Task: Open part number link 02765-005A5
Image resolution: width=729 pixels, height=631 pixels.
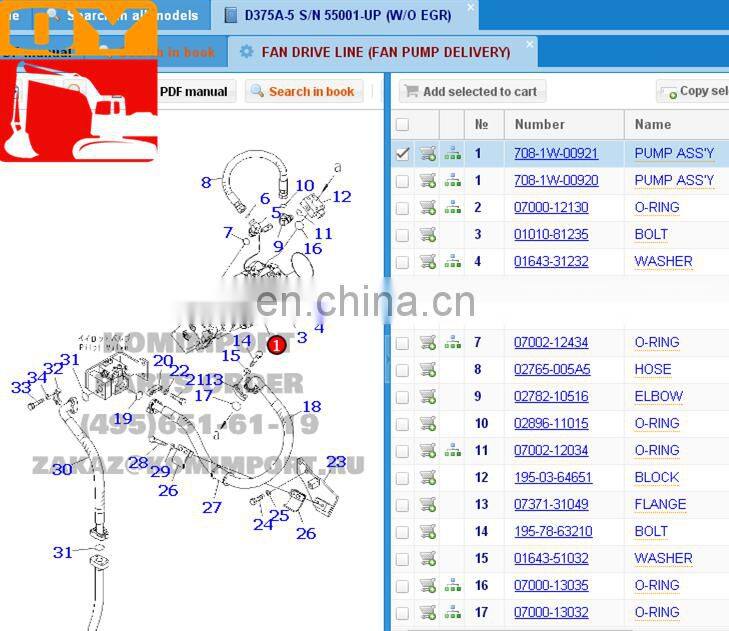Action: click(552, 370)
